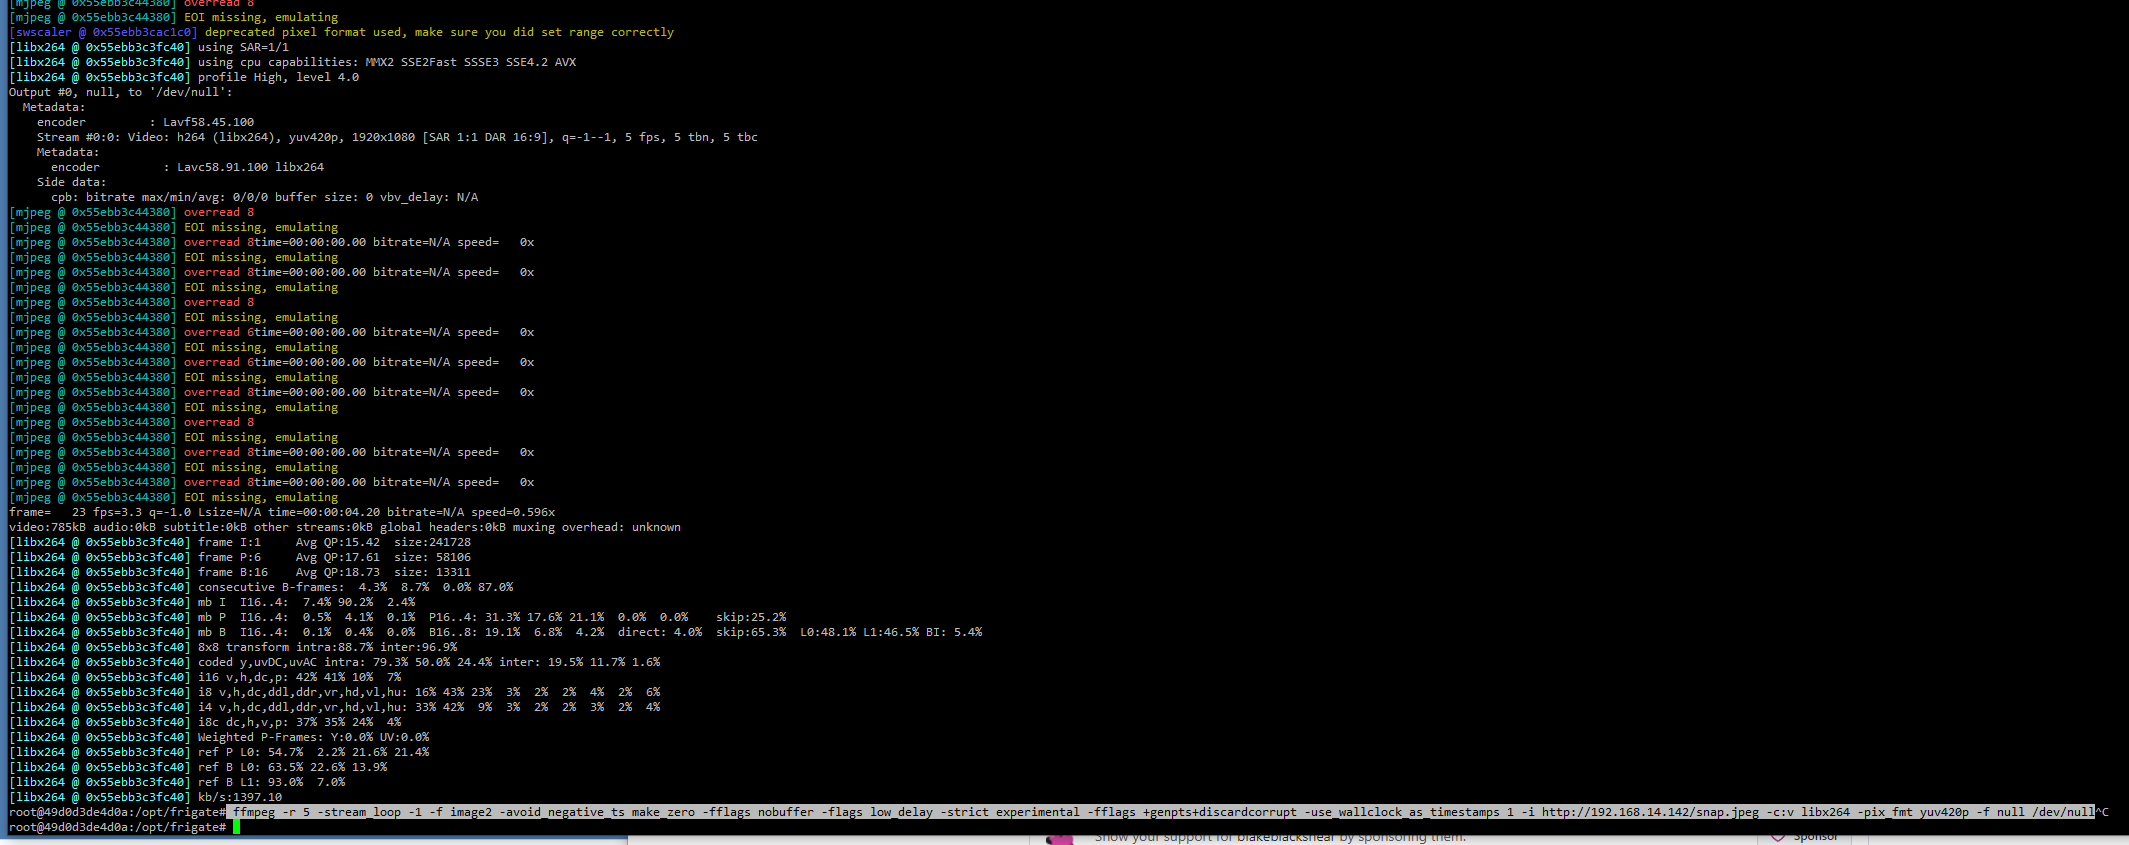2129x845 pixels.
Task: Click the 'coded y,uvDC,uvAC intra' line
Action: pyautogui.click(x=335, y=662)
